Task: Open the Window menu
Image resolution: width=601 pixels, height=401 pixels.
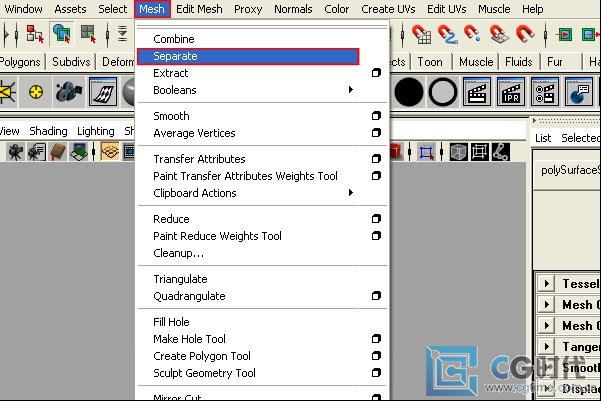Action: 23,9
